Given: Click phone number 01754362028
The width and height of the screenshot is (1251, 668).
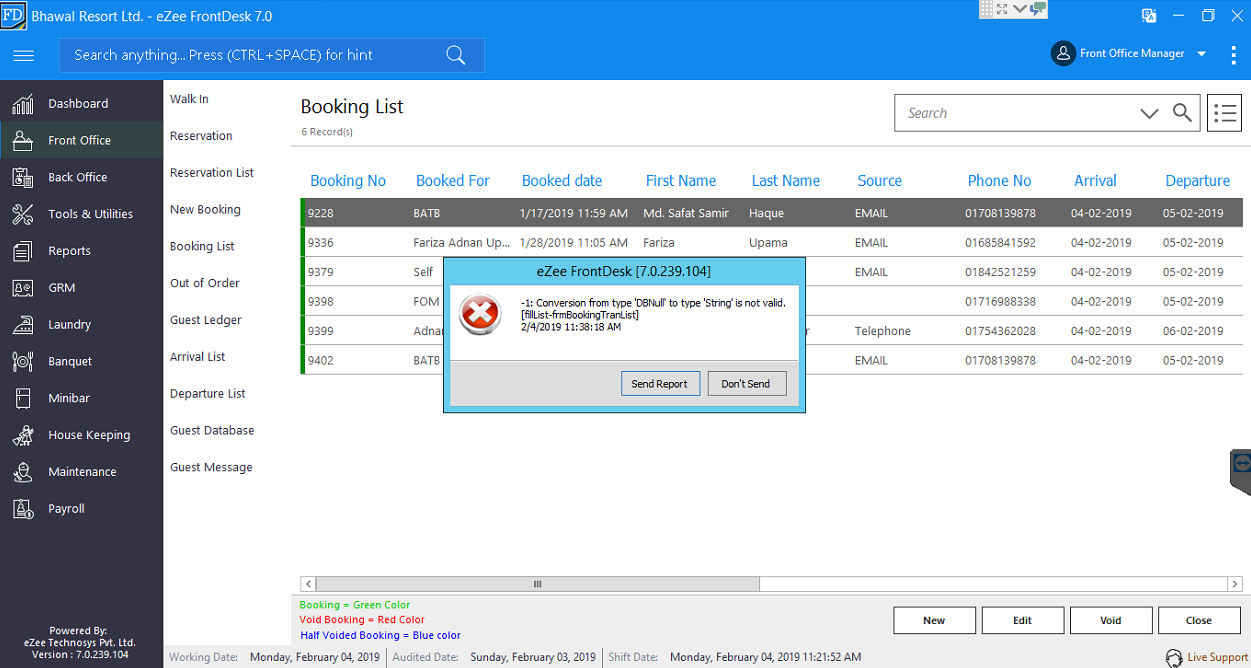Looking at the screenshot, I should (x=1000, y=331).
